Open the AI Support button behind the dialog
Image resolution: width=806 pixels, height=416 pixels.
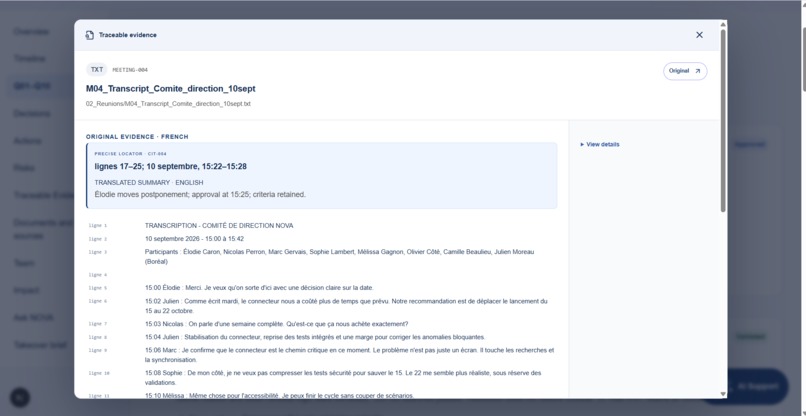(757, 387)
